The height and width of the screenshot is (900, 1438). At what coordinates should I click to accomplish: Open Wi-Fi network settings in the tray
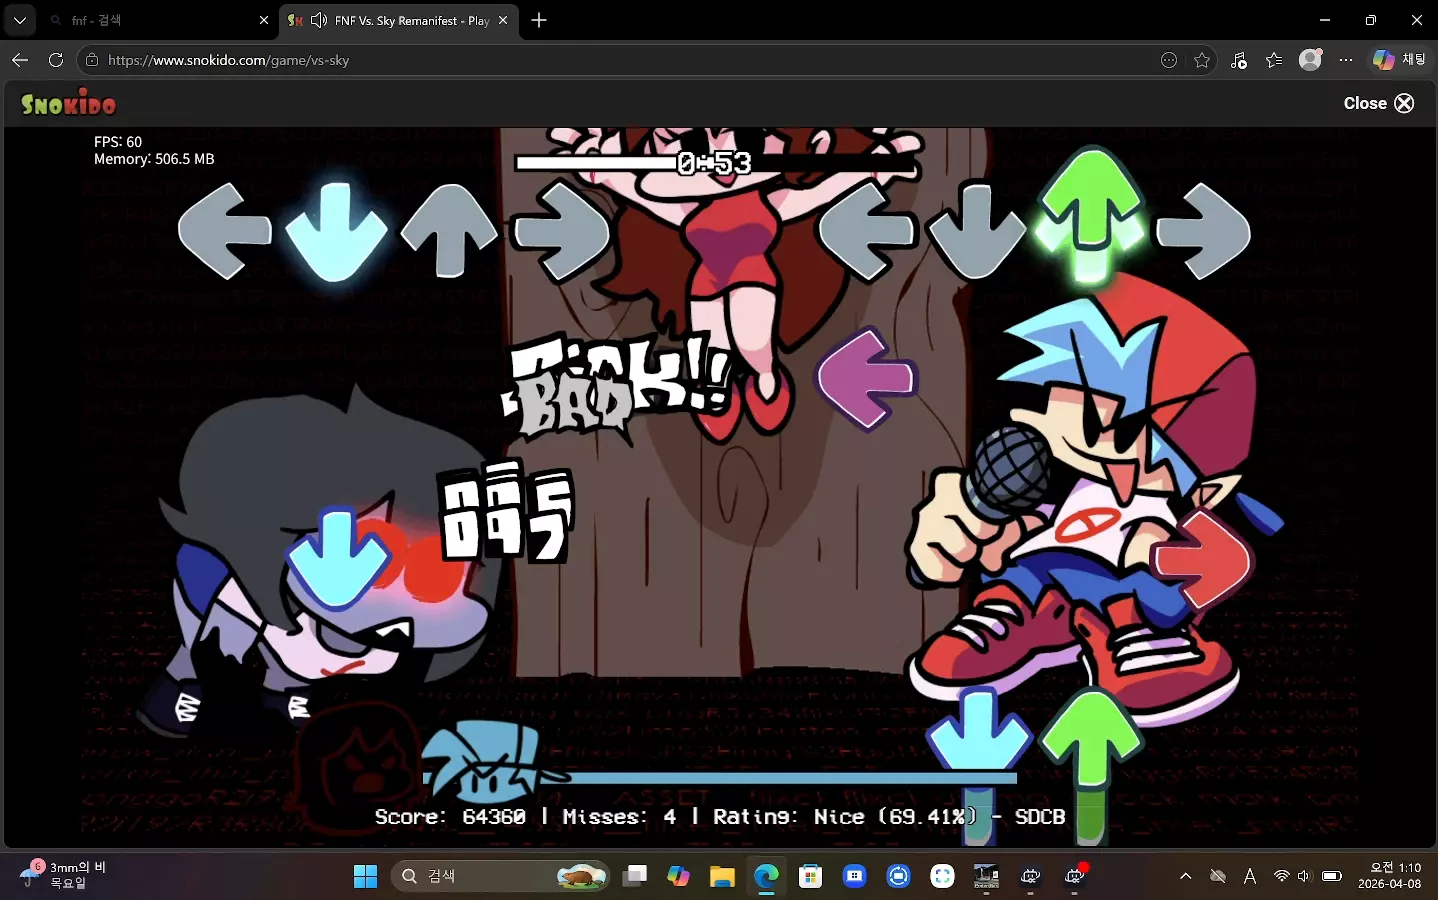[1281, 877]
